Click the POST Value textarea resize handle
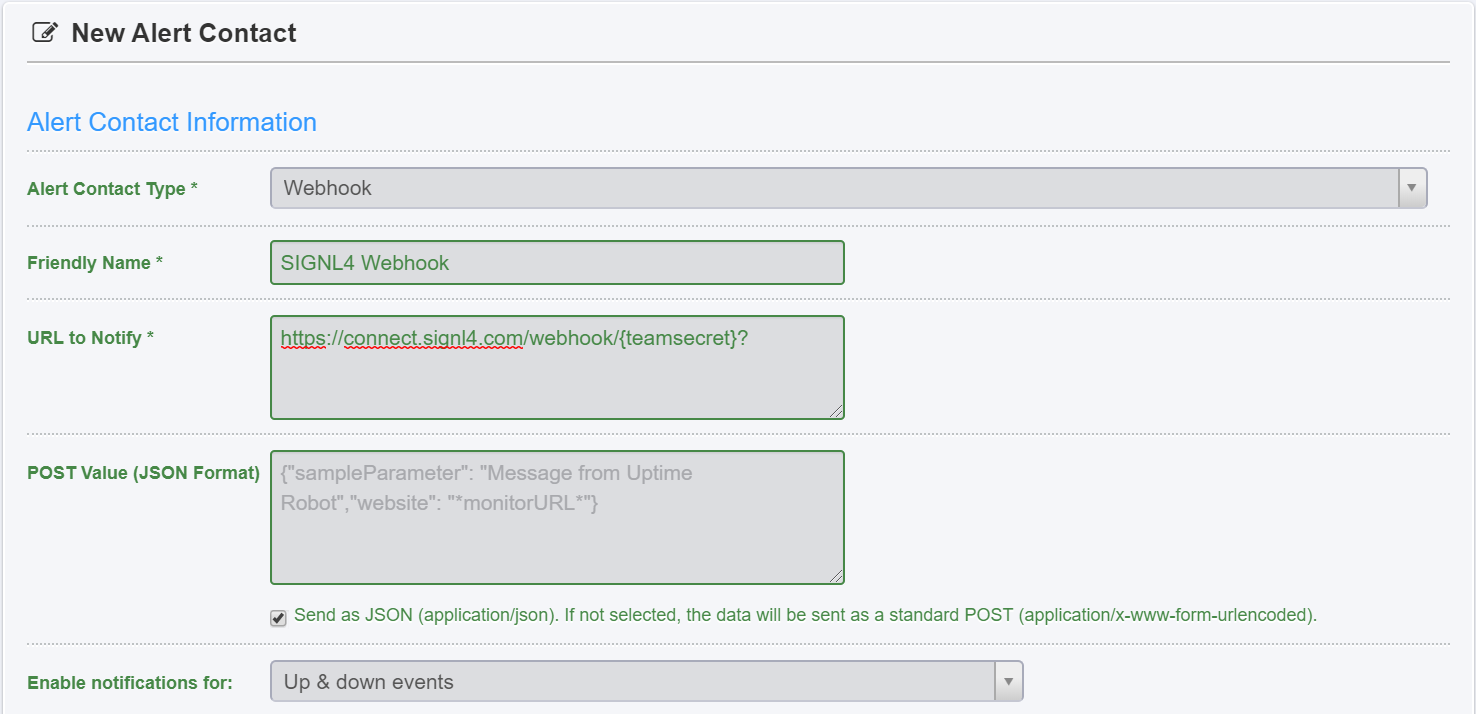Viewport: 1476px width, 714px height. [836, 576]
